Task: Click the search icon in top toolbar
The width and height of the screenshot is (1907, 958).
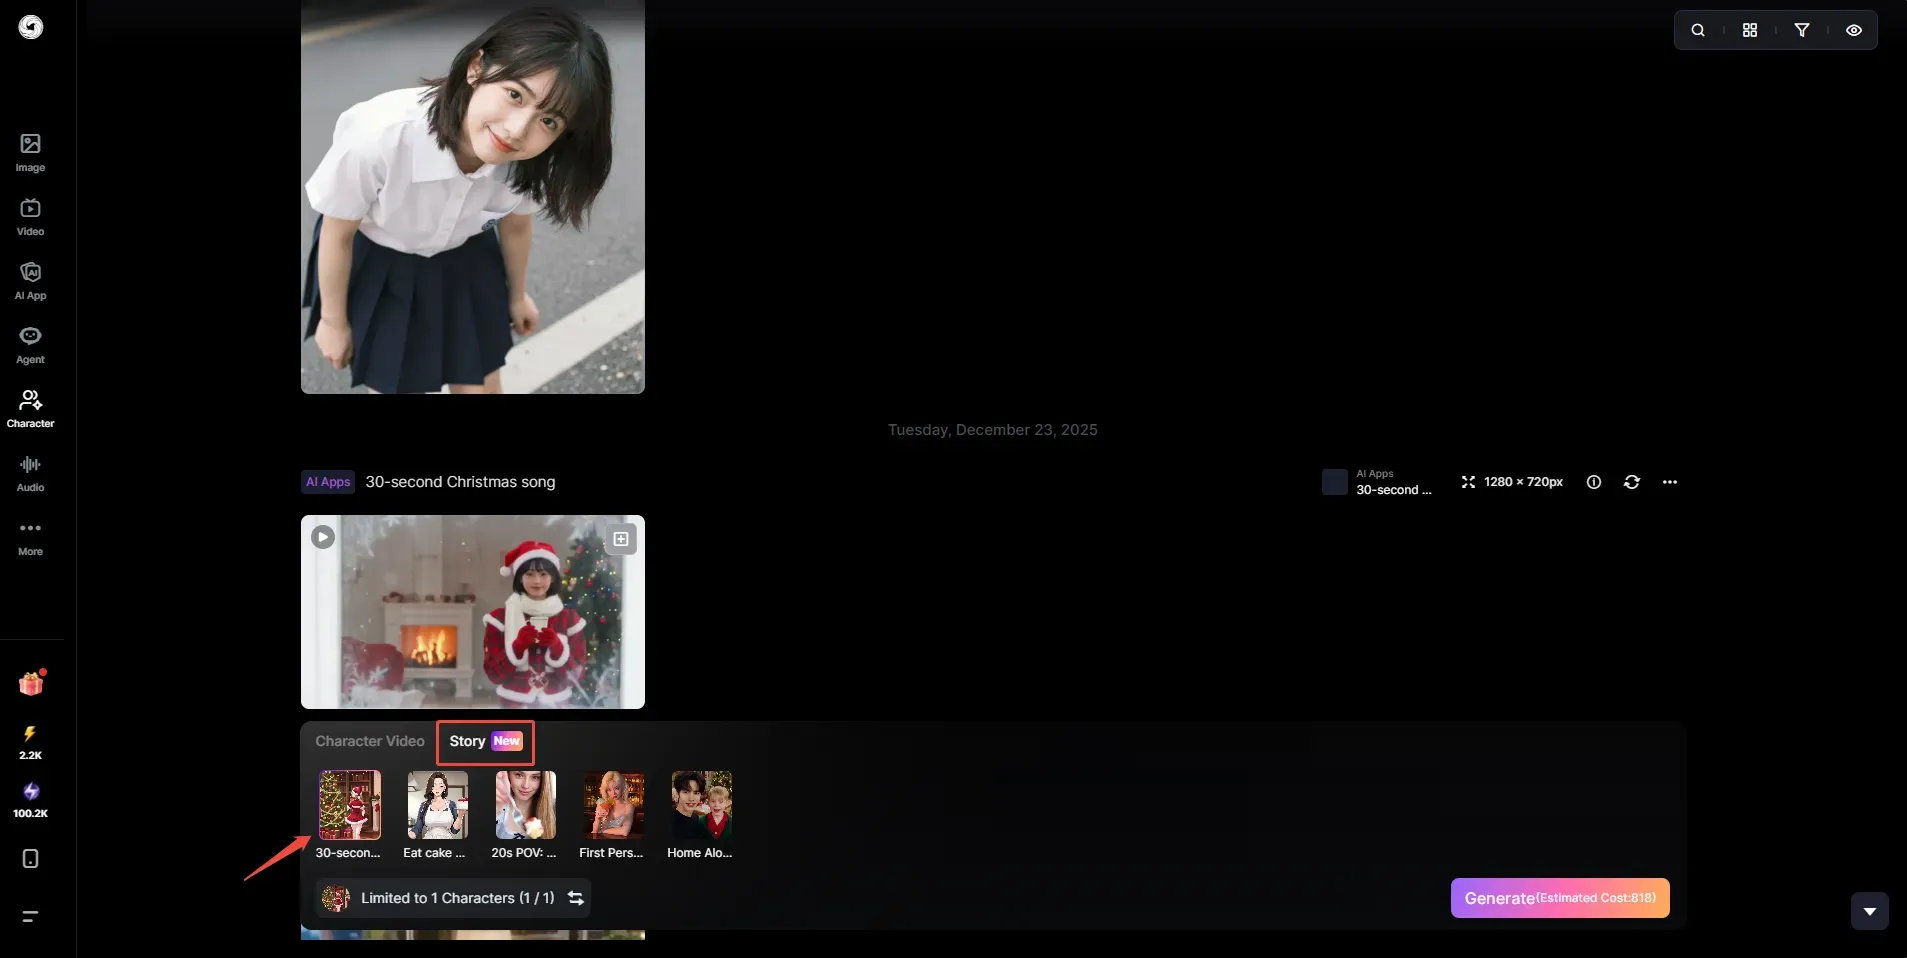Action: click(x=1698, y=30)
